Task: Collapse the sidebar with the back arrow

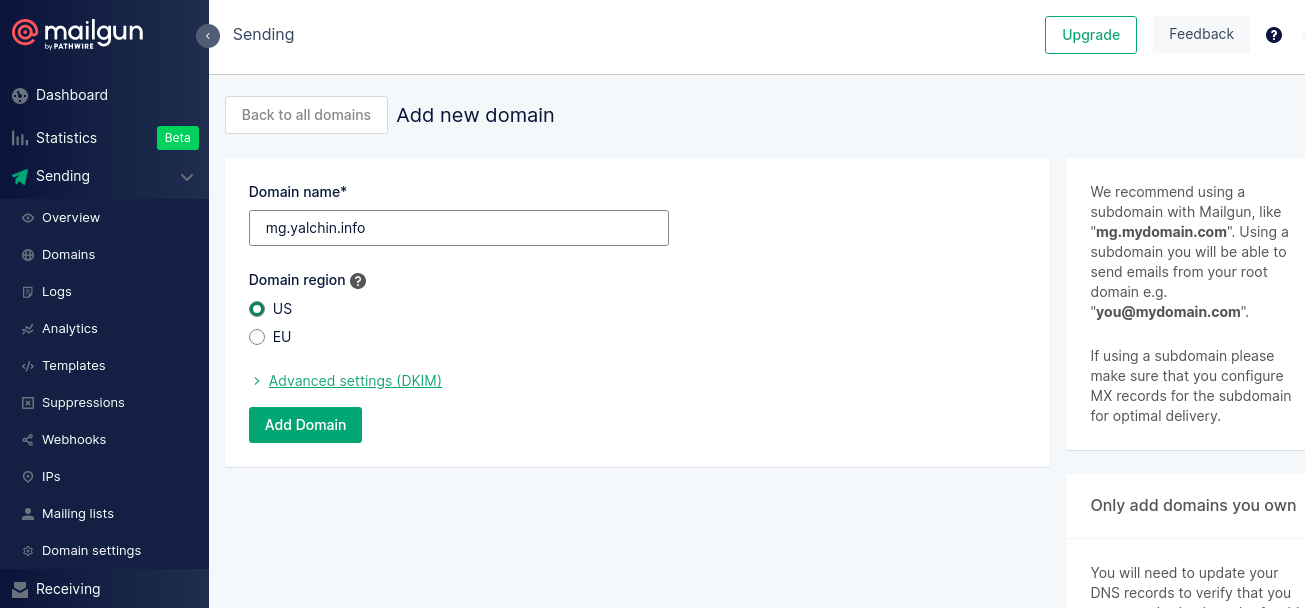Action: point(208,35)
